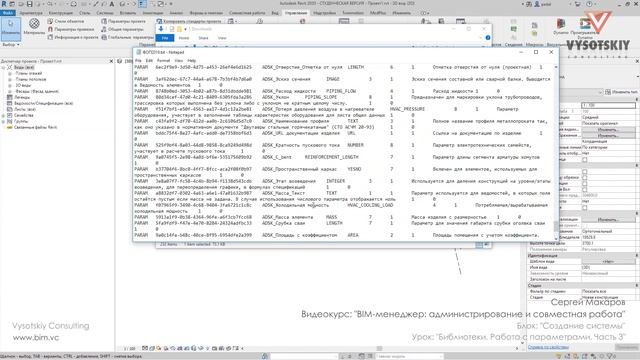The width and height of the screenshot is (640, 360).
Task: Click the help question mark icon in Revit title bar
Action: pos(589,4)
